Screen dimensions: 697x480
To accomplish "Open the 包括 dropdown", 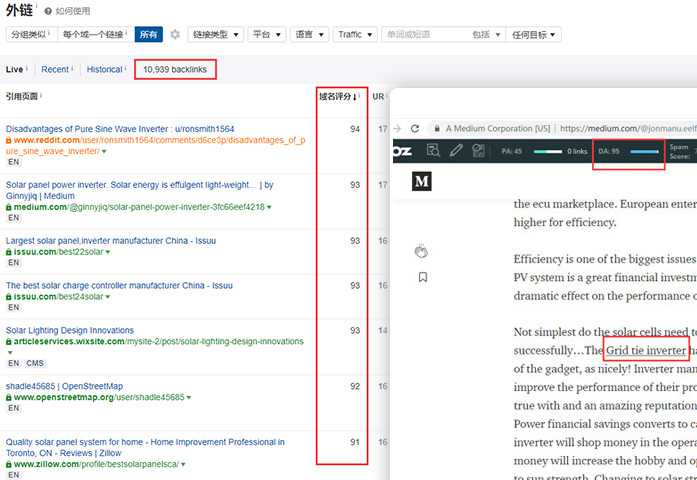I will coord(486,34).
